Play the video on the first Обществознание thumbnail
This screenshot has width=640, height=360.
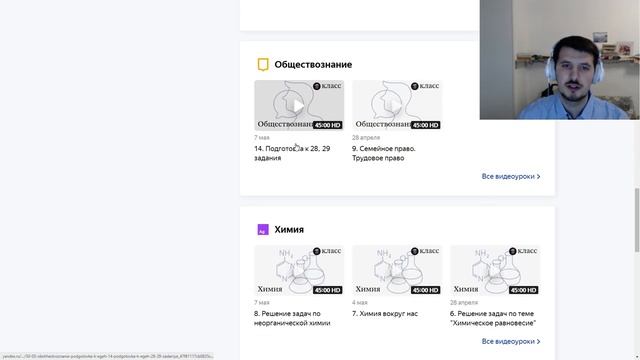point(299,105)
